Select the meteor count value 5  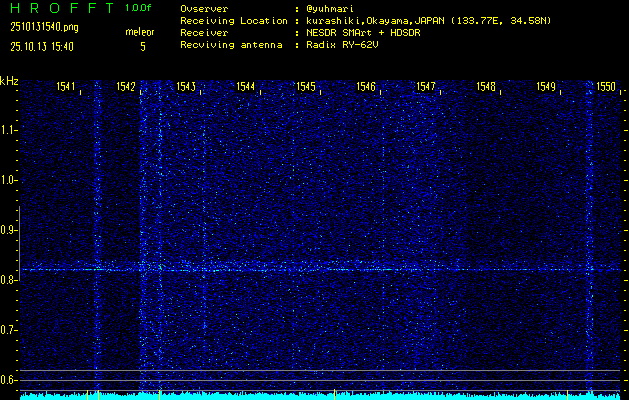tap(143, 47)
